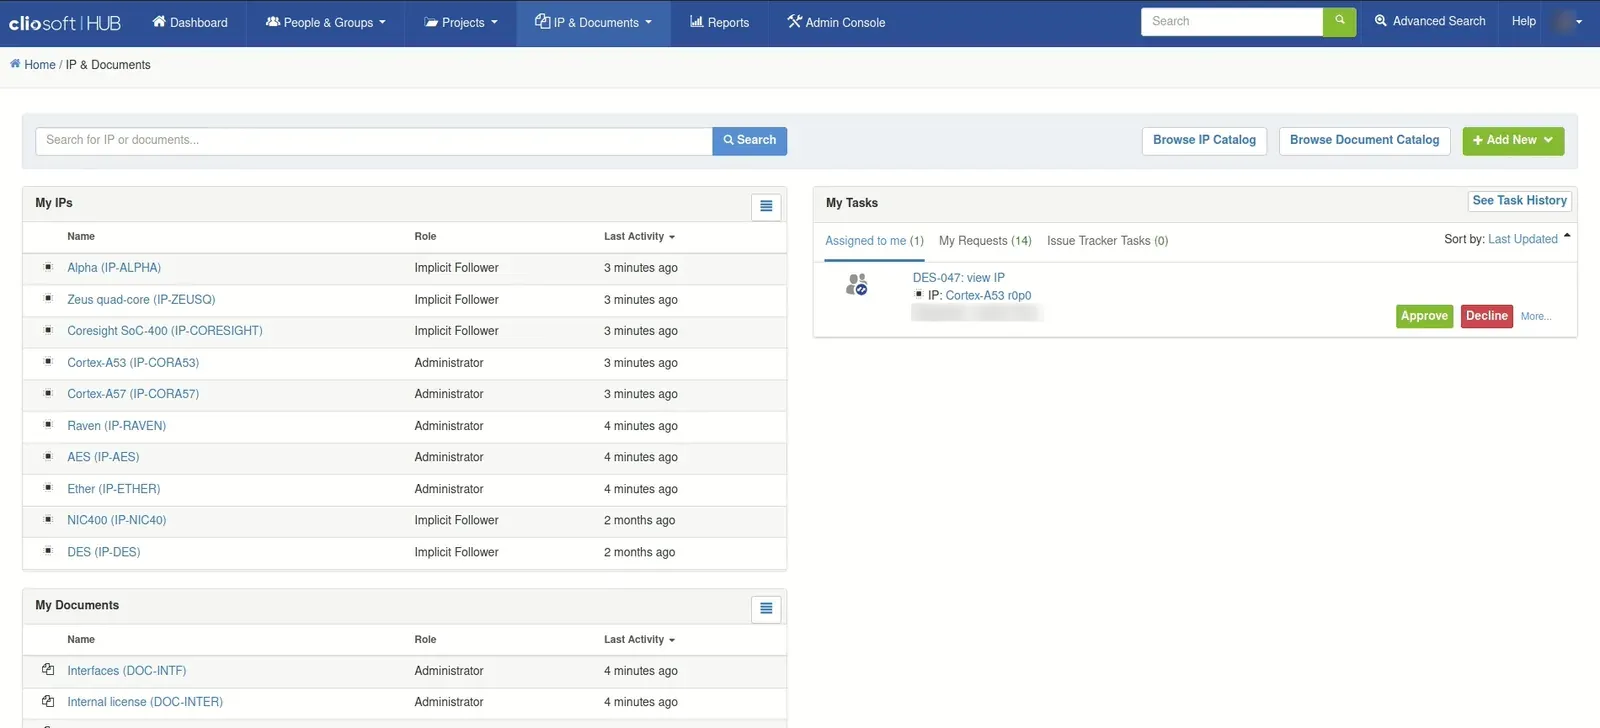Open Advanced Search
This screenshot has width=1600, height=728.
point(1430,21)
